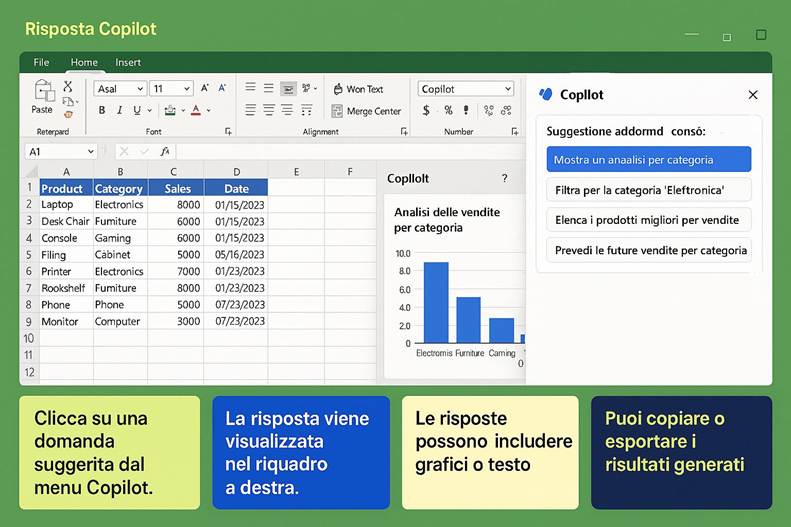Viewport: 791px width, 527px height.
Task: Align text right in Alignment group
Action: 287,110
